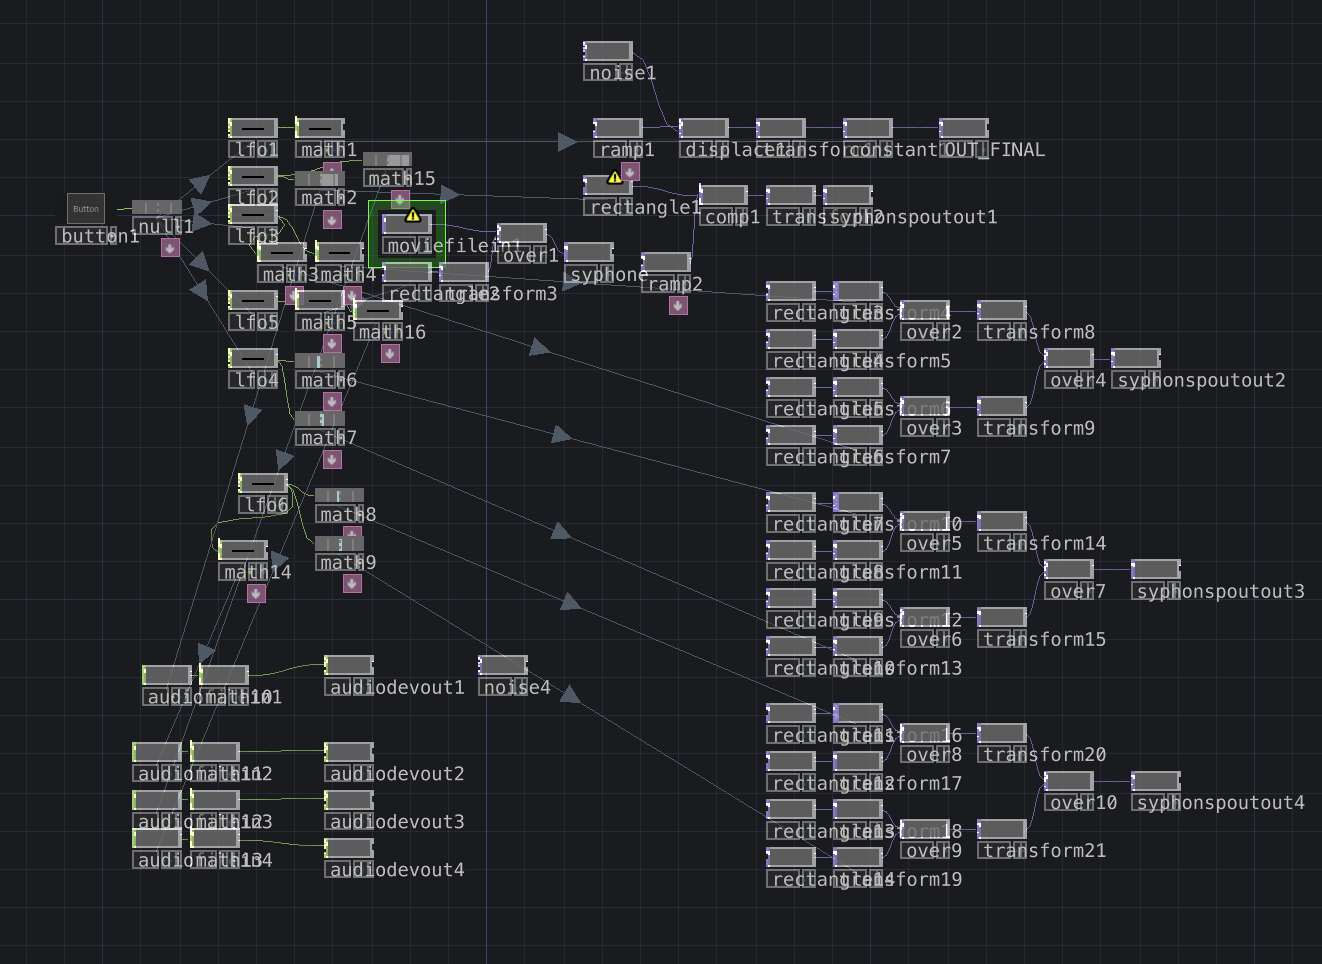Click the pink export arrow below null1

click(x=170, y=247)
